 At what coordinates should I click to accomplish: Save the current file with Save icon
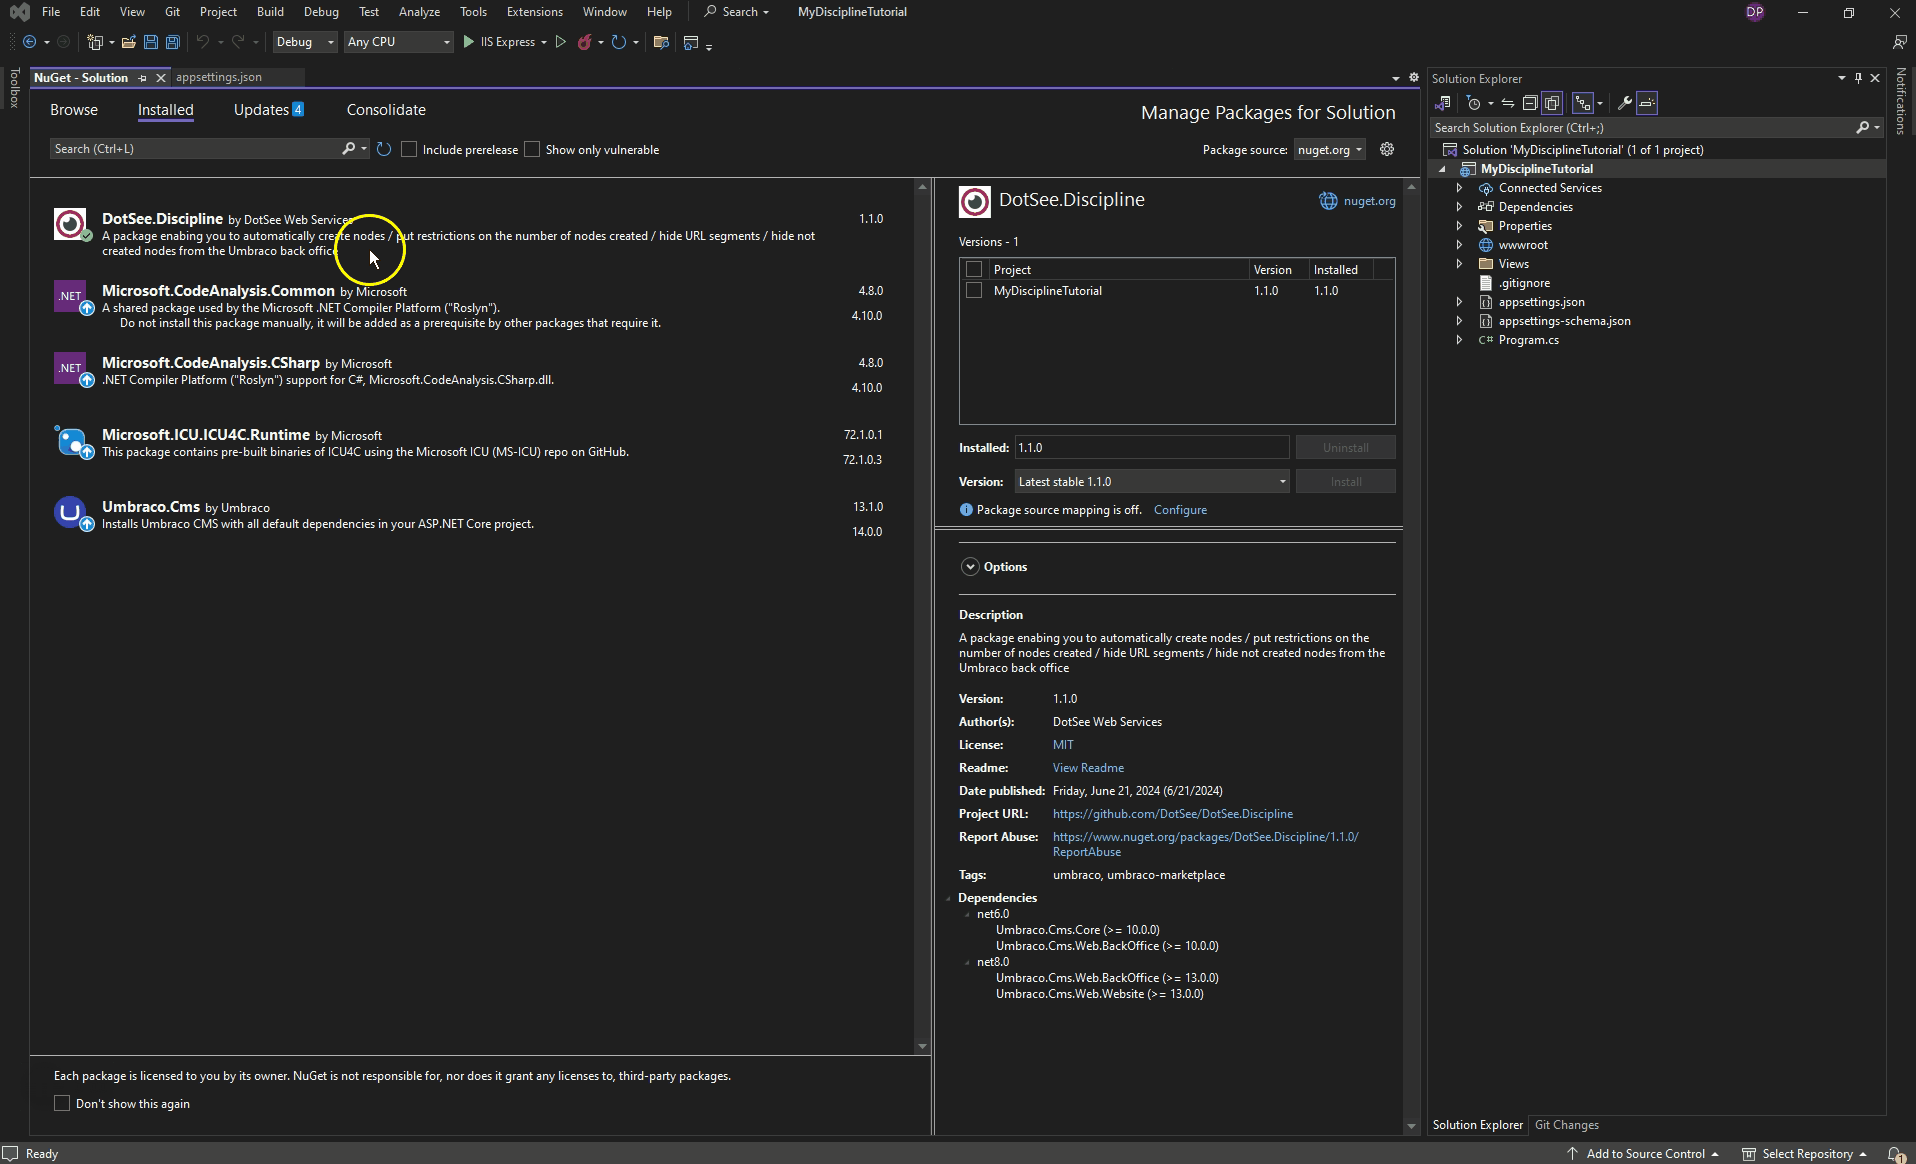point(151,42)
